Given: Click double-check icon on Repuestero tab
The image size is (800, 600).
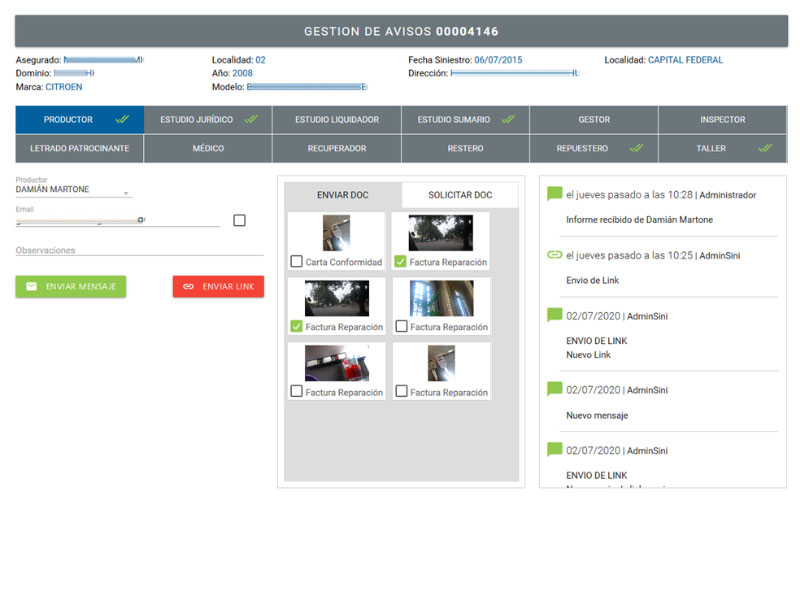Looking at the screenshot, I should (637, 148).
